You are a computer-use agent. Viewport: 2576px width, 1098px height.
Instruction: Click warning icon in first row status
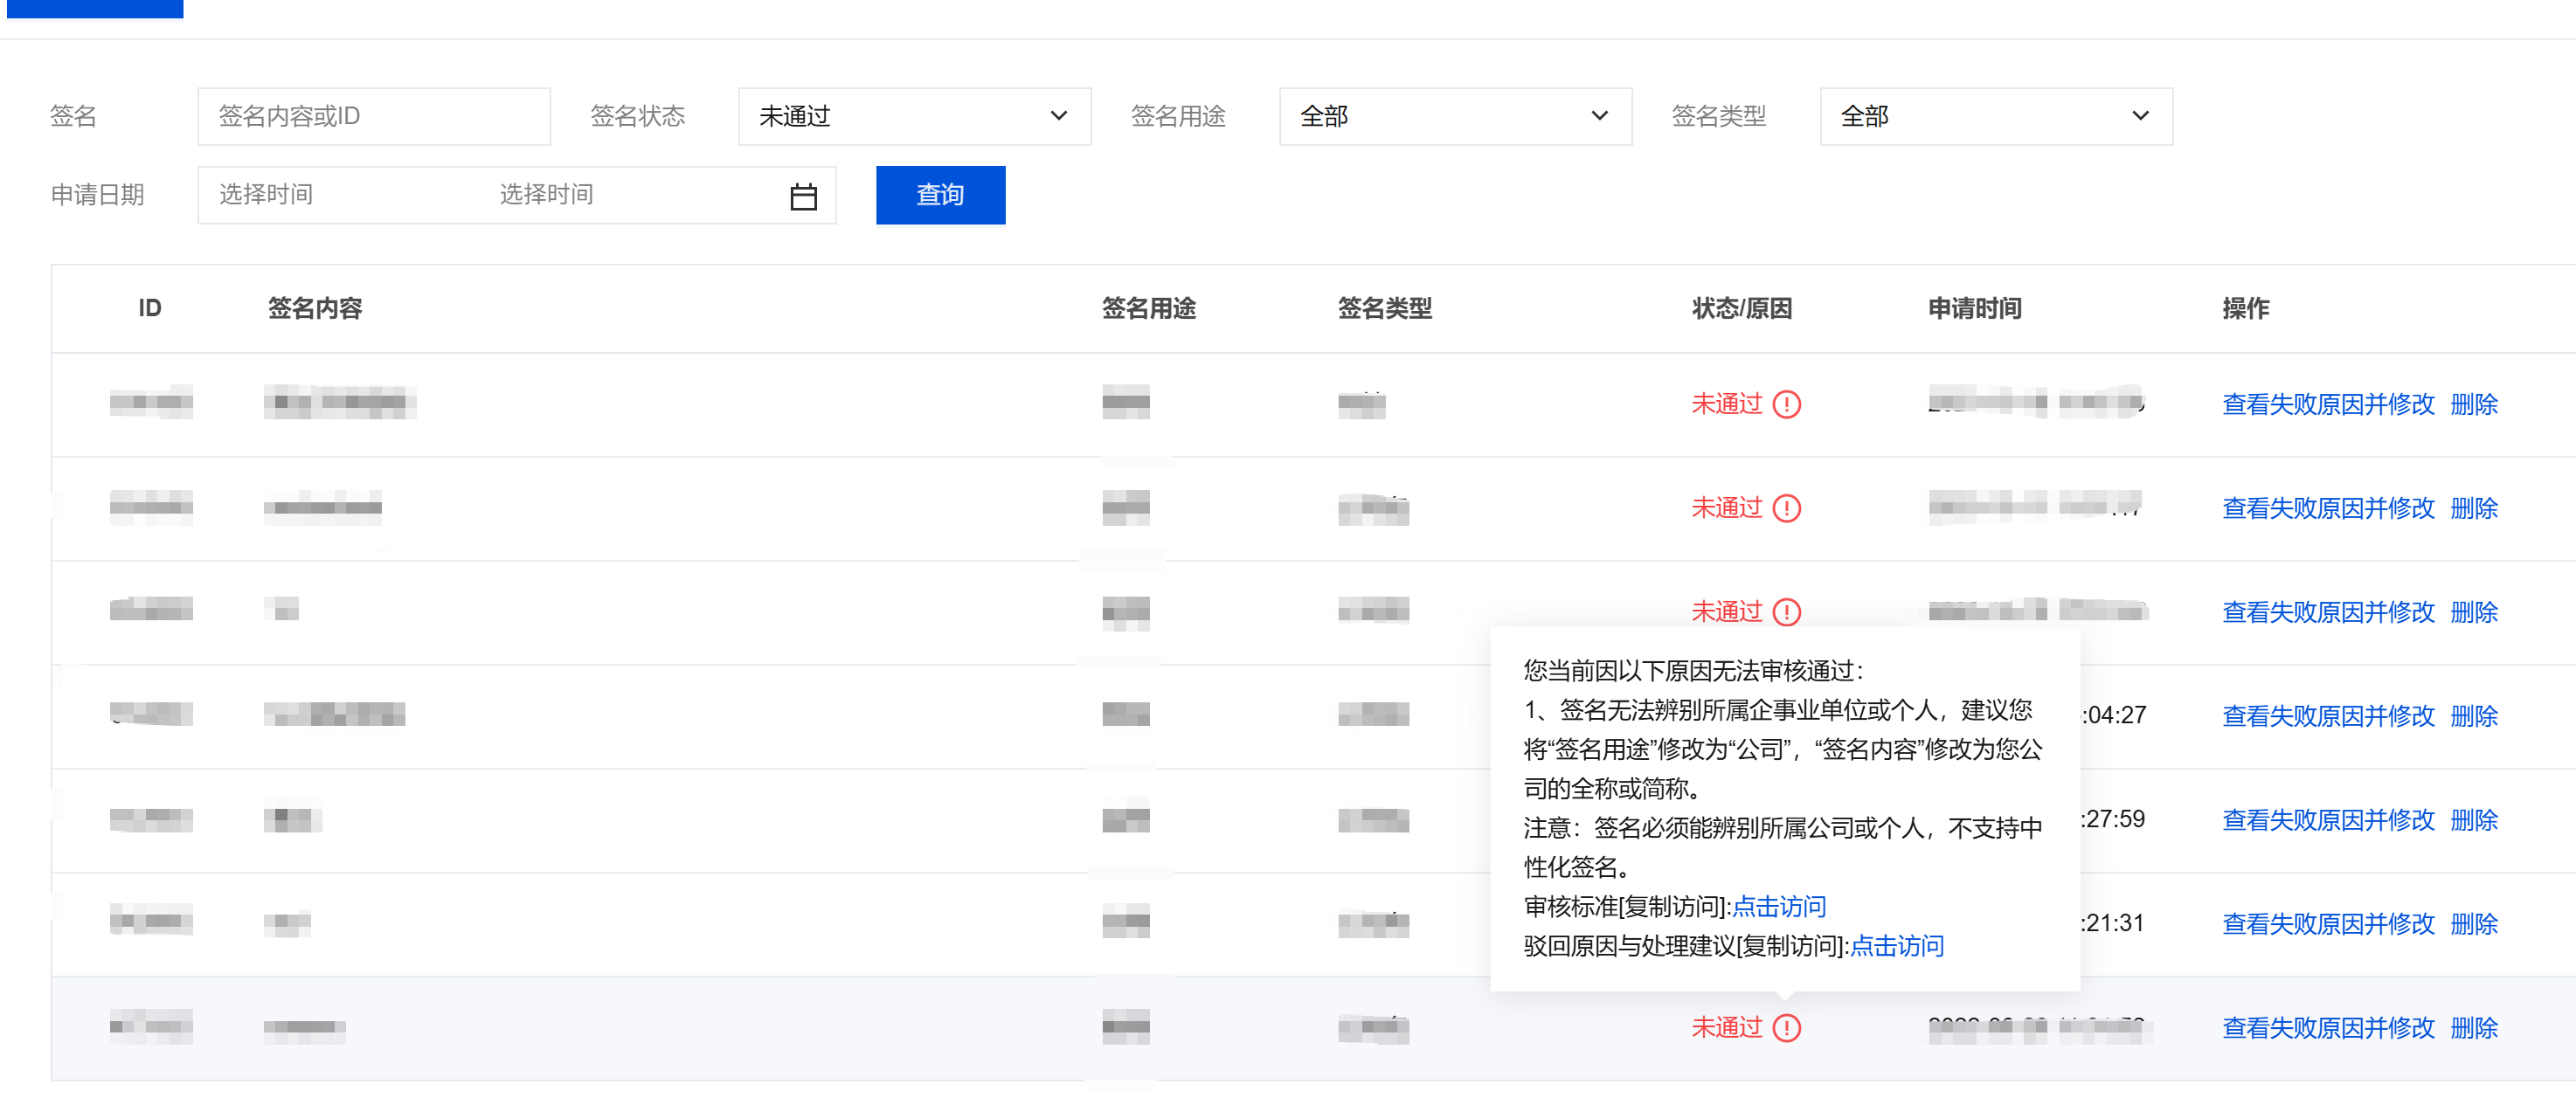(1786, 404)
